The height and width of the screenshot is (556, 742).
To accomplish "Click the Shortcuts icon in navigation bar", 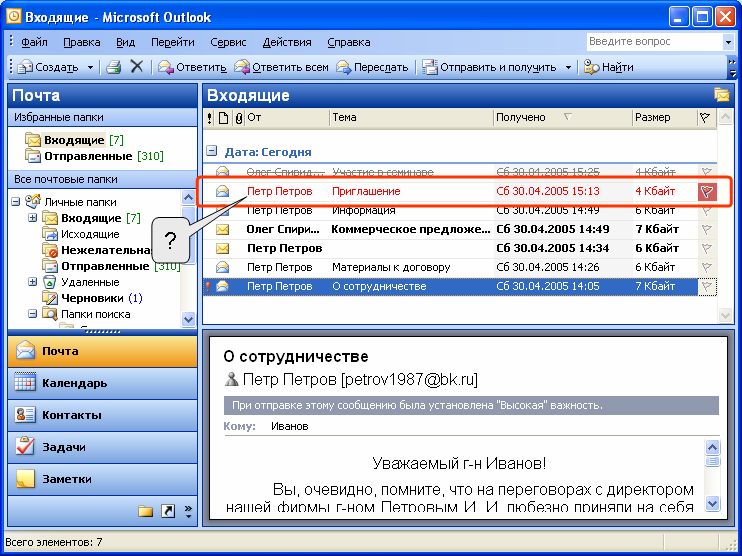I will (168, 511).
